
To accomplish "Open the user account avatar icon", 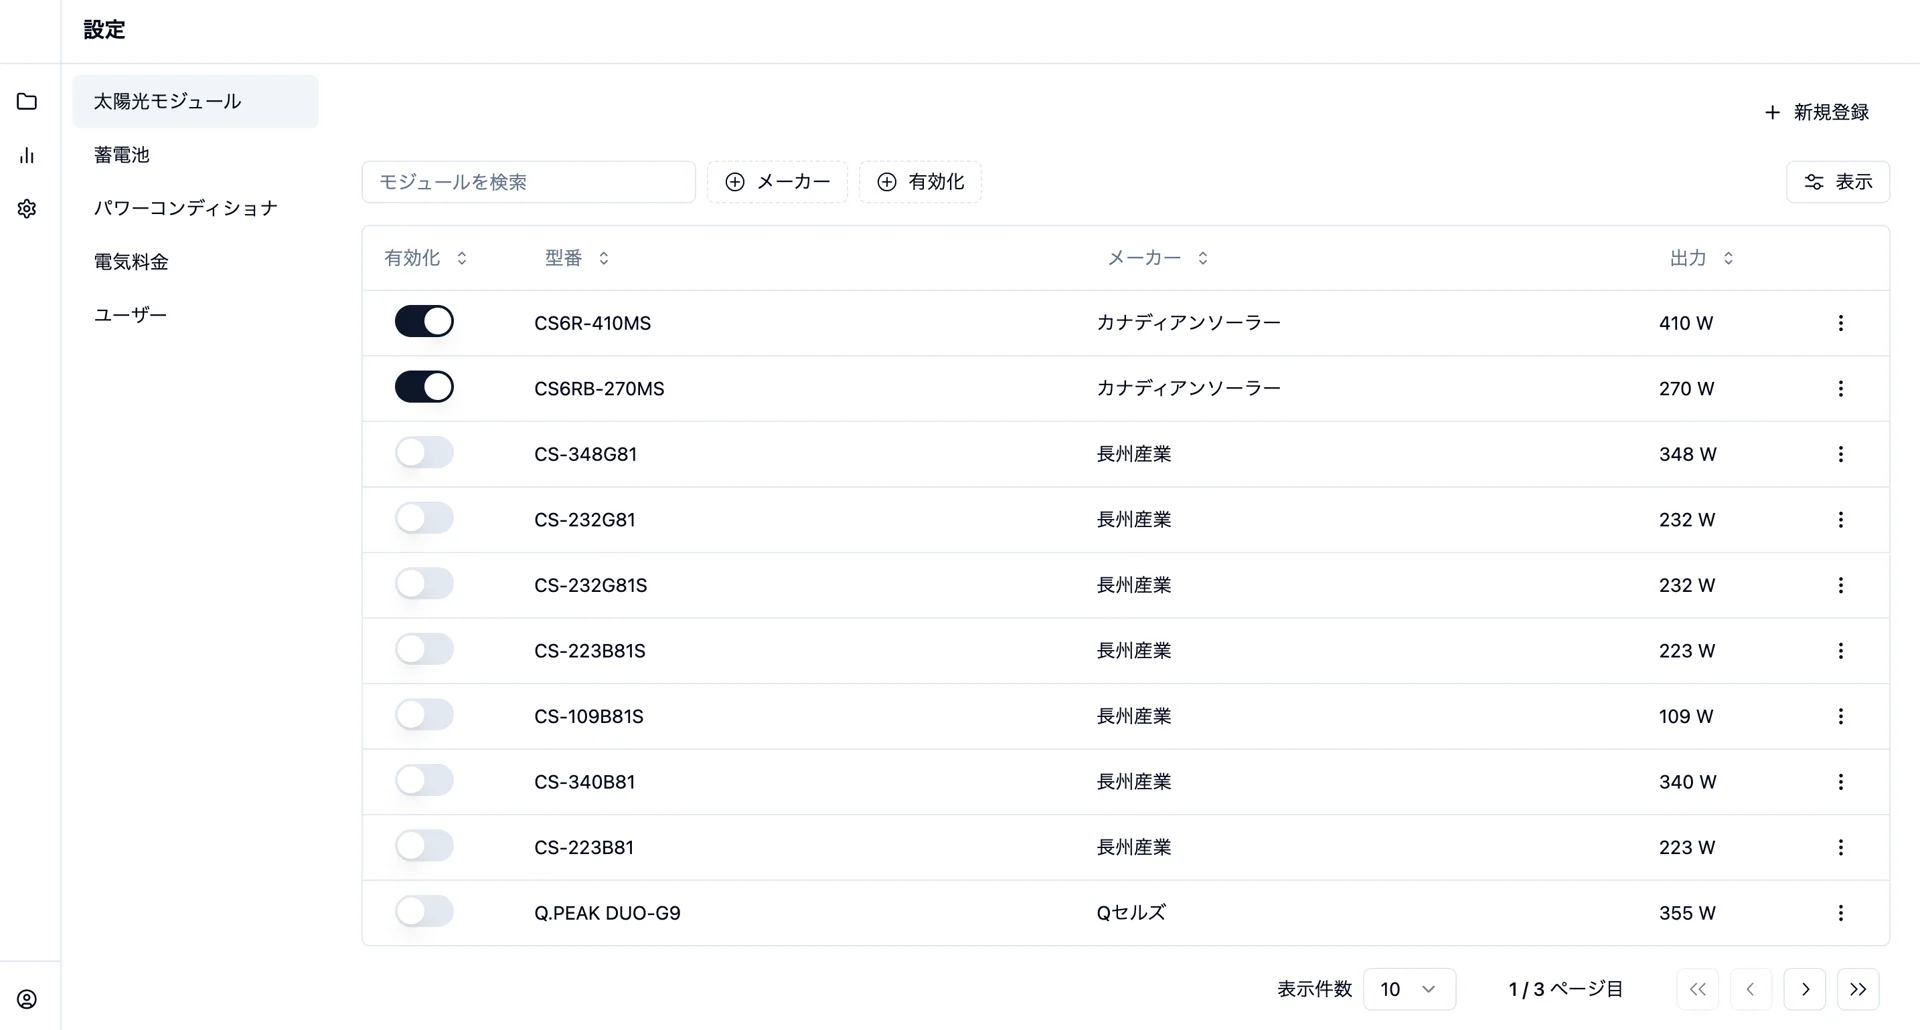I will point(27,999).
